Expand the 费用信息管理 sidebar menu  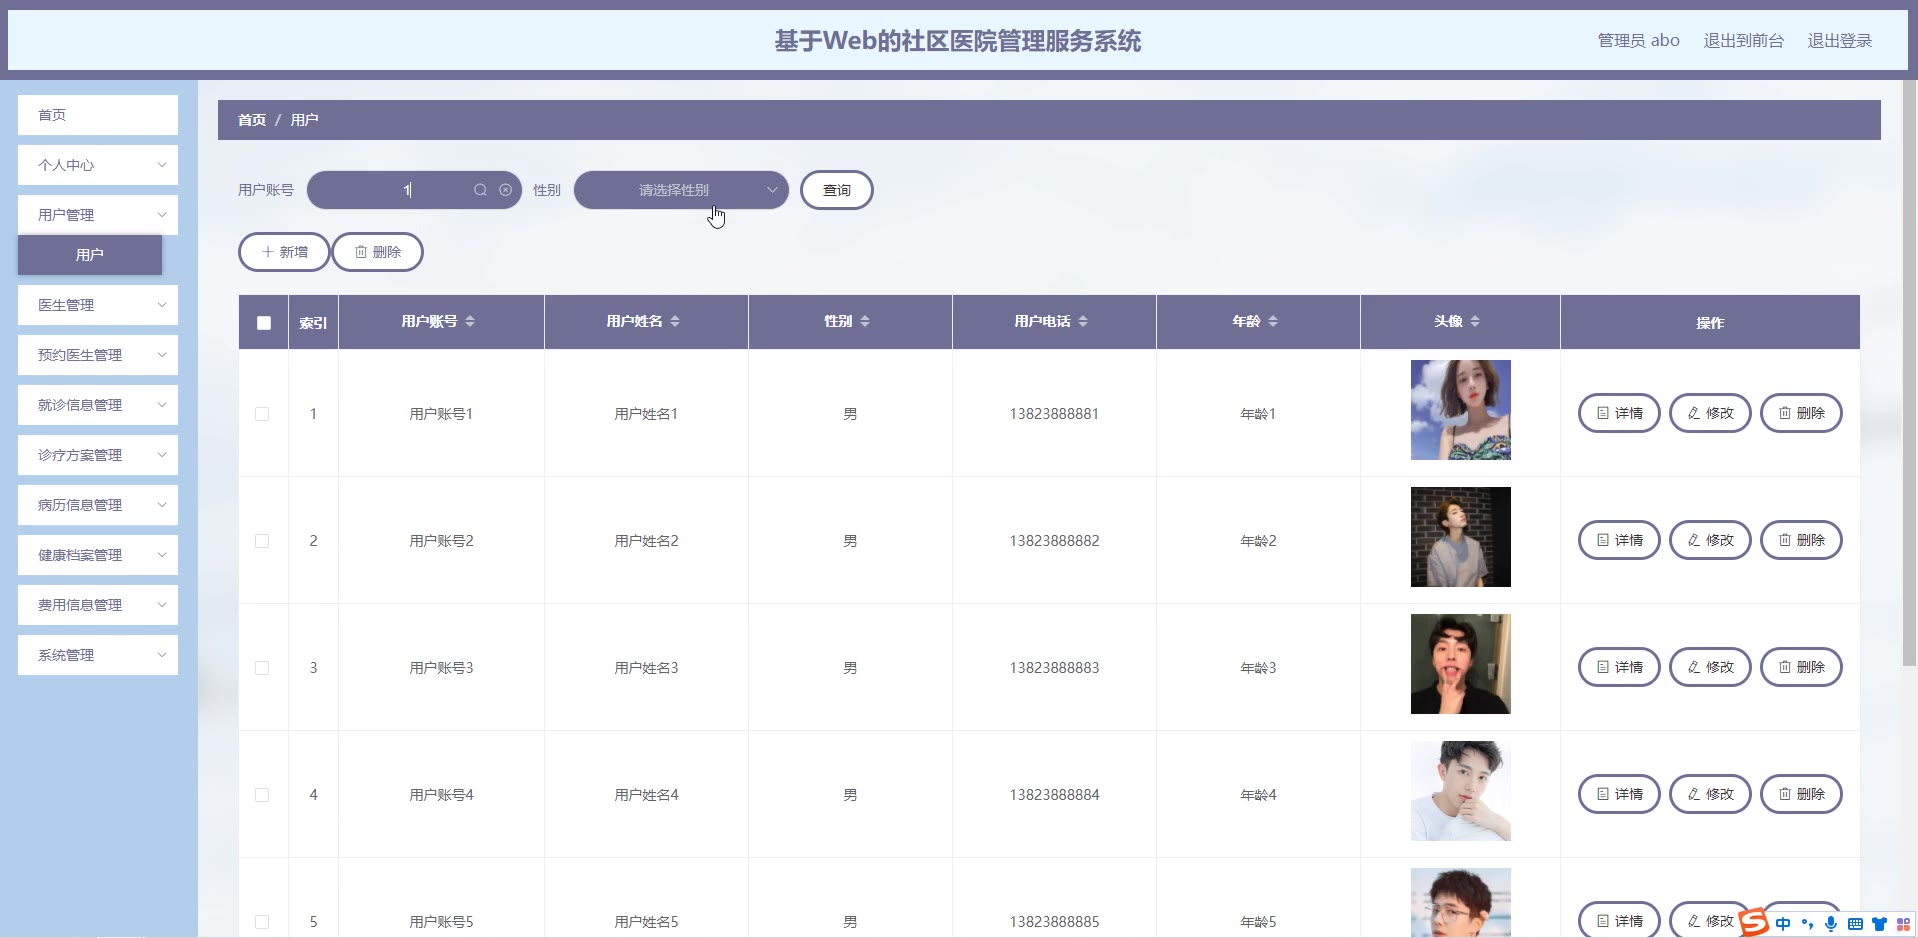tap(98, 605)
